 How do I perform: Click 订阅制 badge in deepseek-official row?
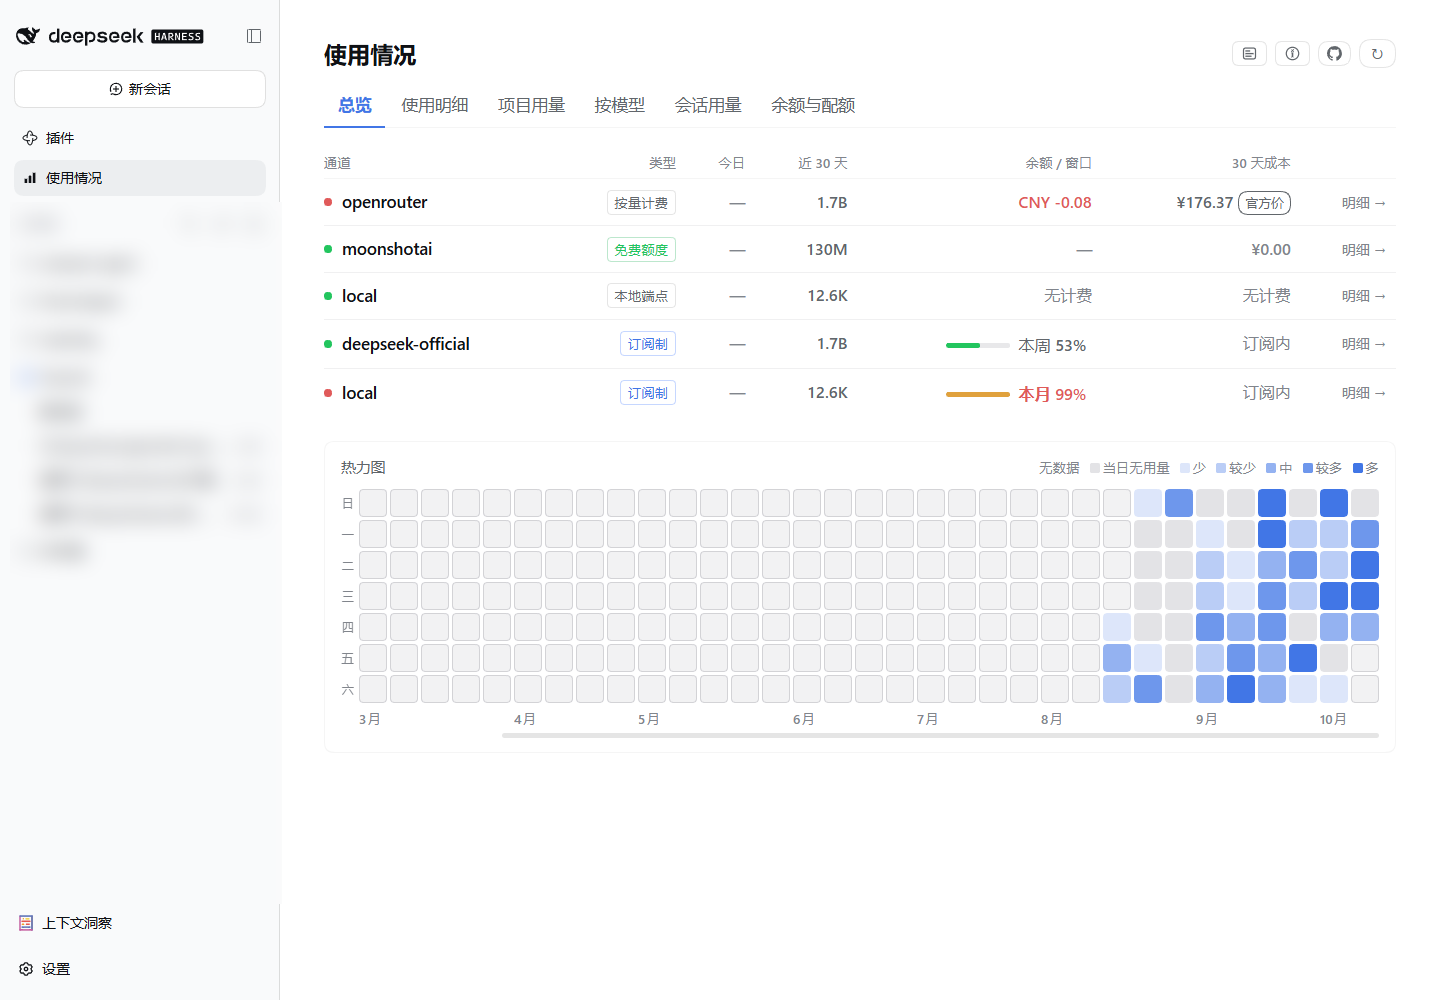coord(648,344)
